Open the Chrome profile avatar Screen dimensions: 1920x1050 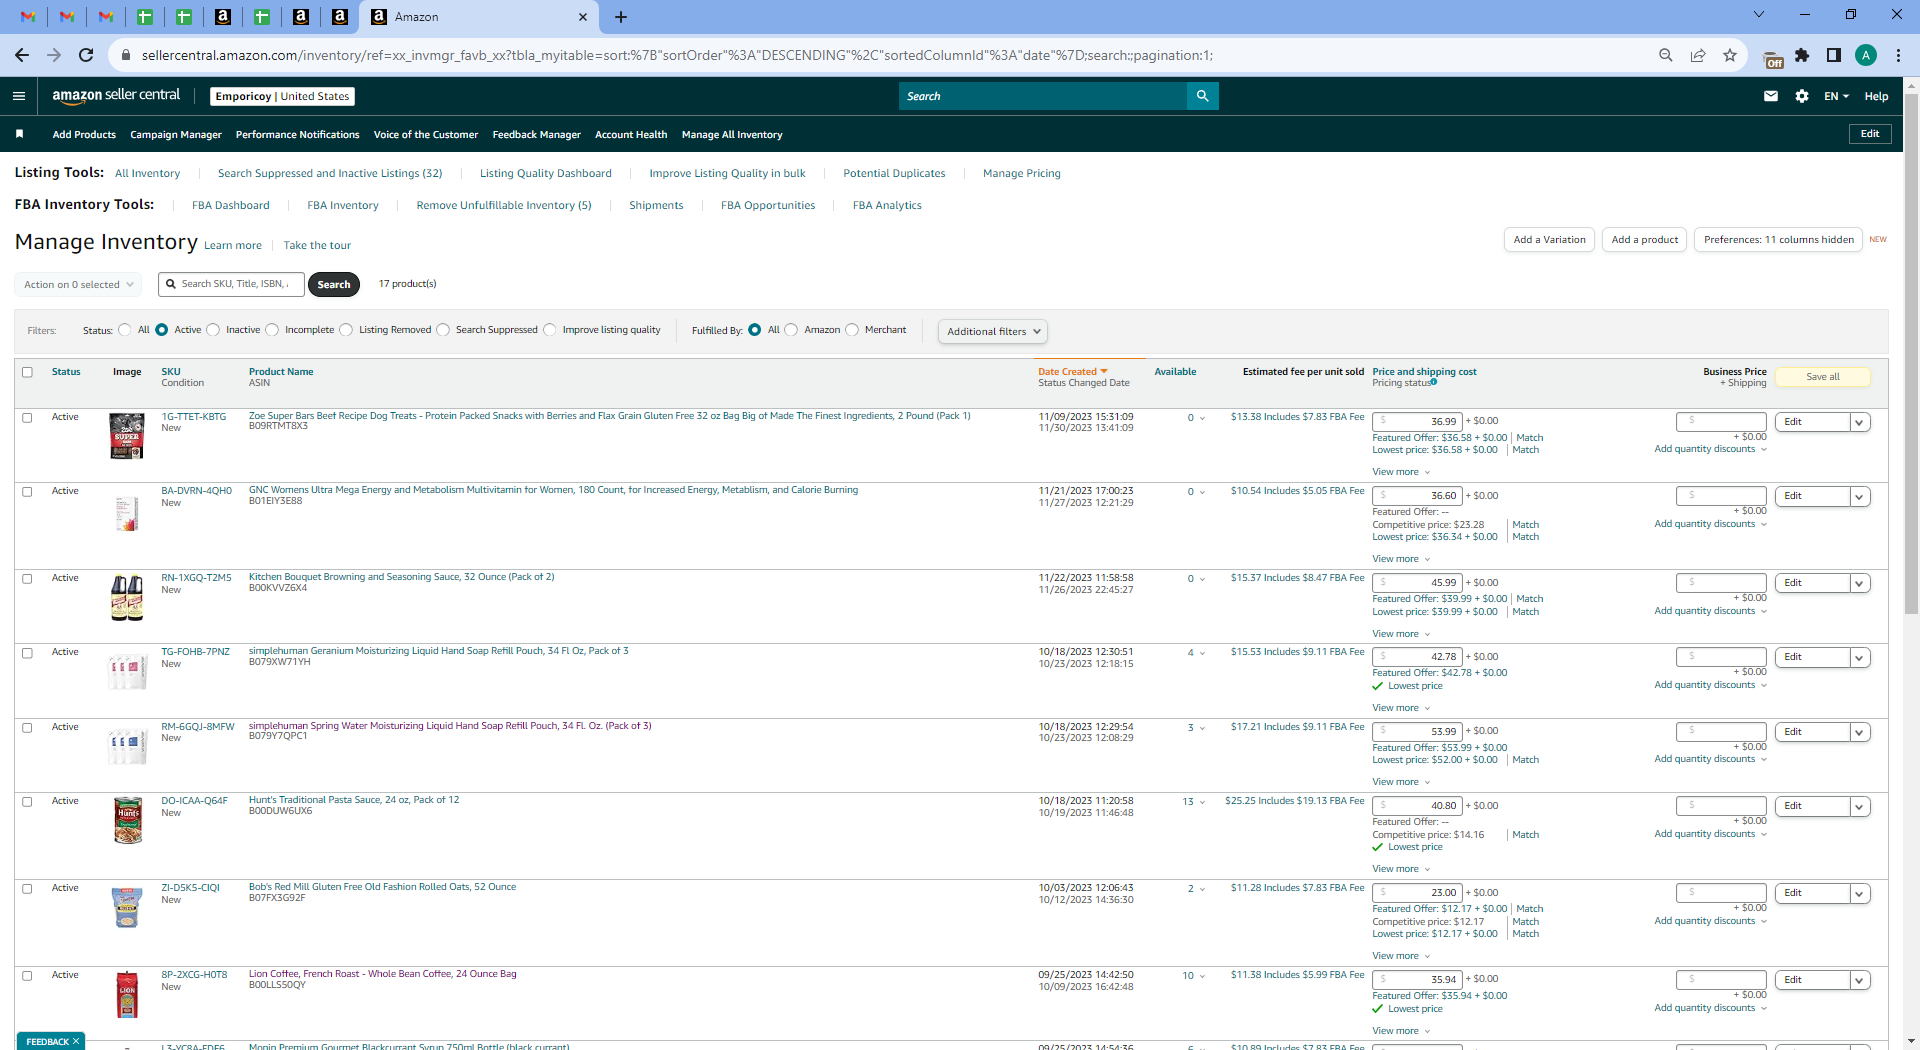pyautogui.click(x=1866, y=55)
